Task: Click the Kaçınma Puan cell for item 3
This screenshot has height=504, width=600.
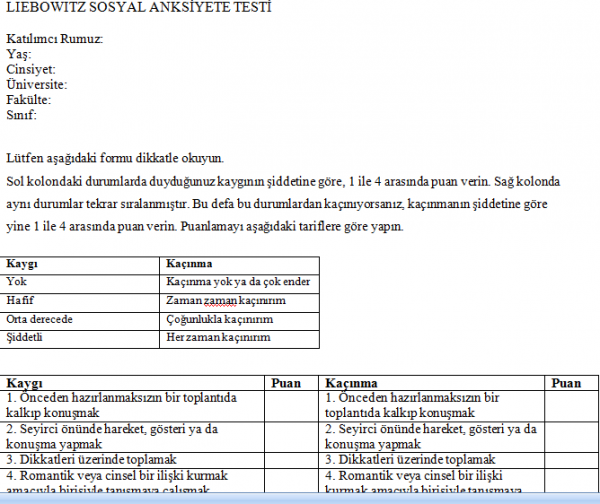Action: 572,460
